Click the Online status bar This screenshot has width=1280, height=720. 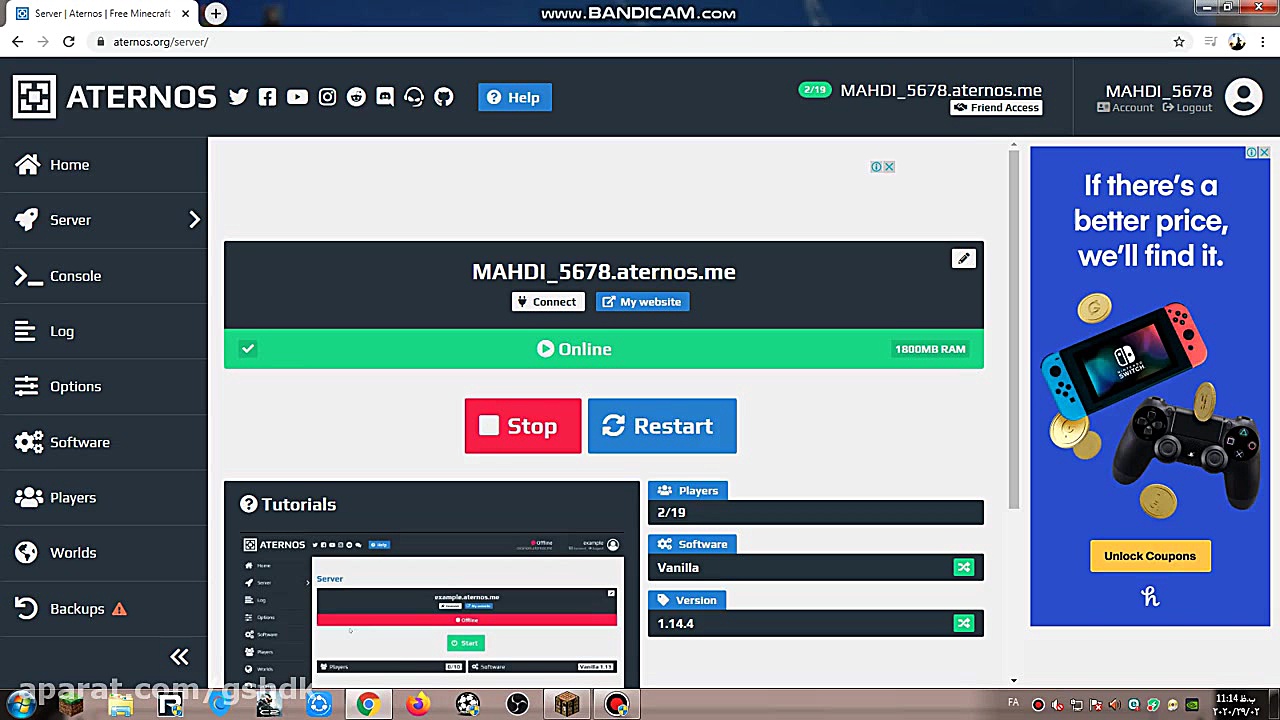(x=604, y=349)
